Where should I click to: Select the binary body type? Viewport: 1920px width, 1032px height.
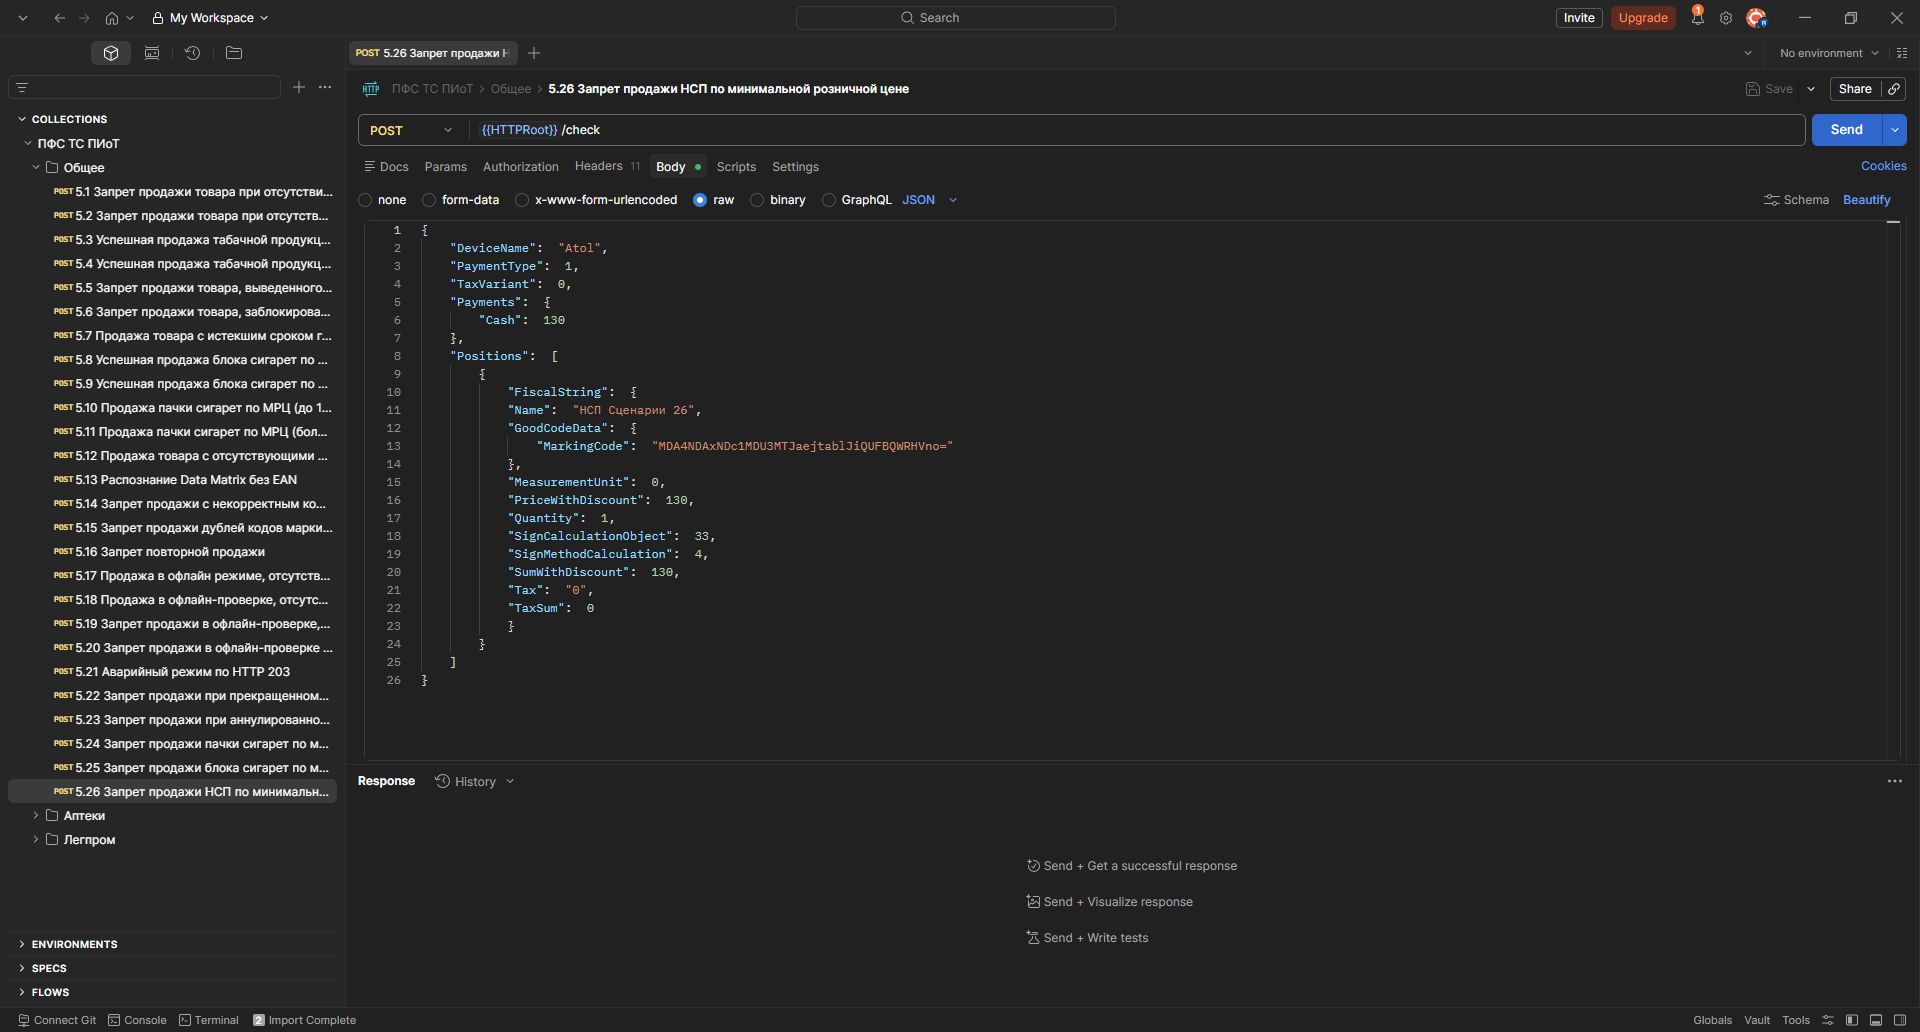click(x=778, y=200)
